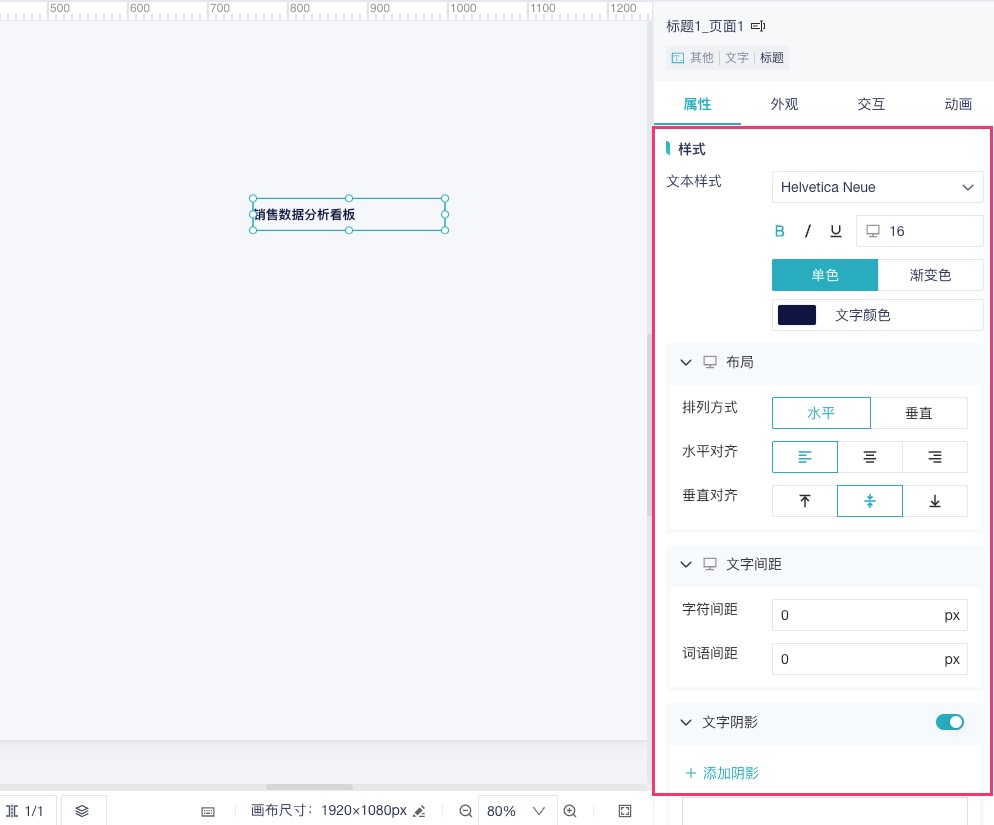Open the 80% zoom level dropdown
The image size is (994, 825).
(517, 811)
